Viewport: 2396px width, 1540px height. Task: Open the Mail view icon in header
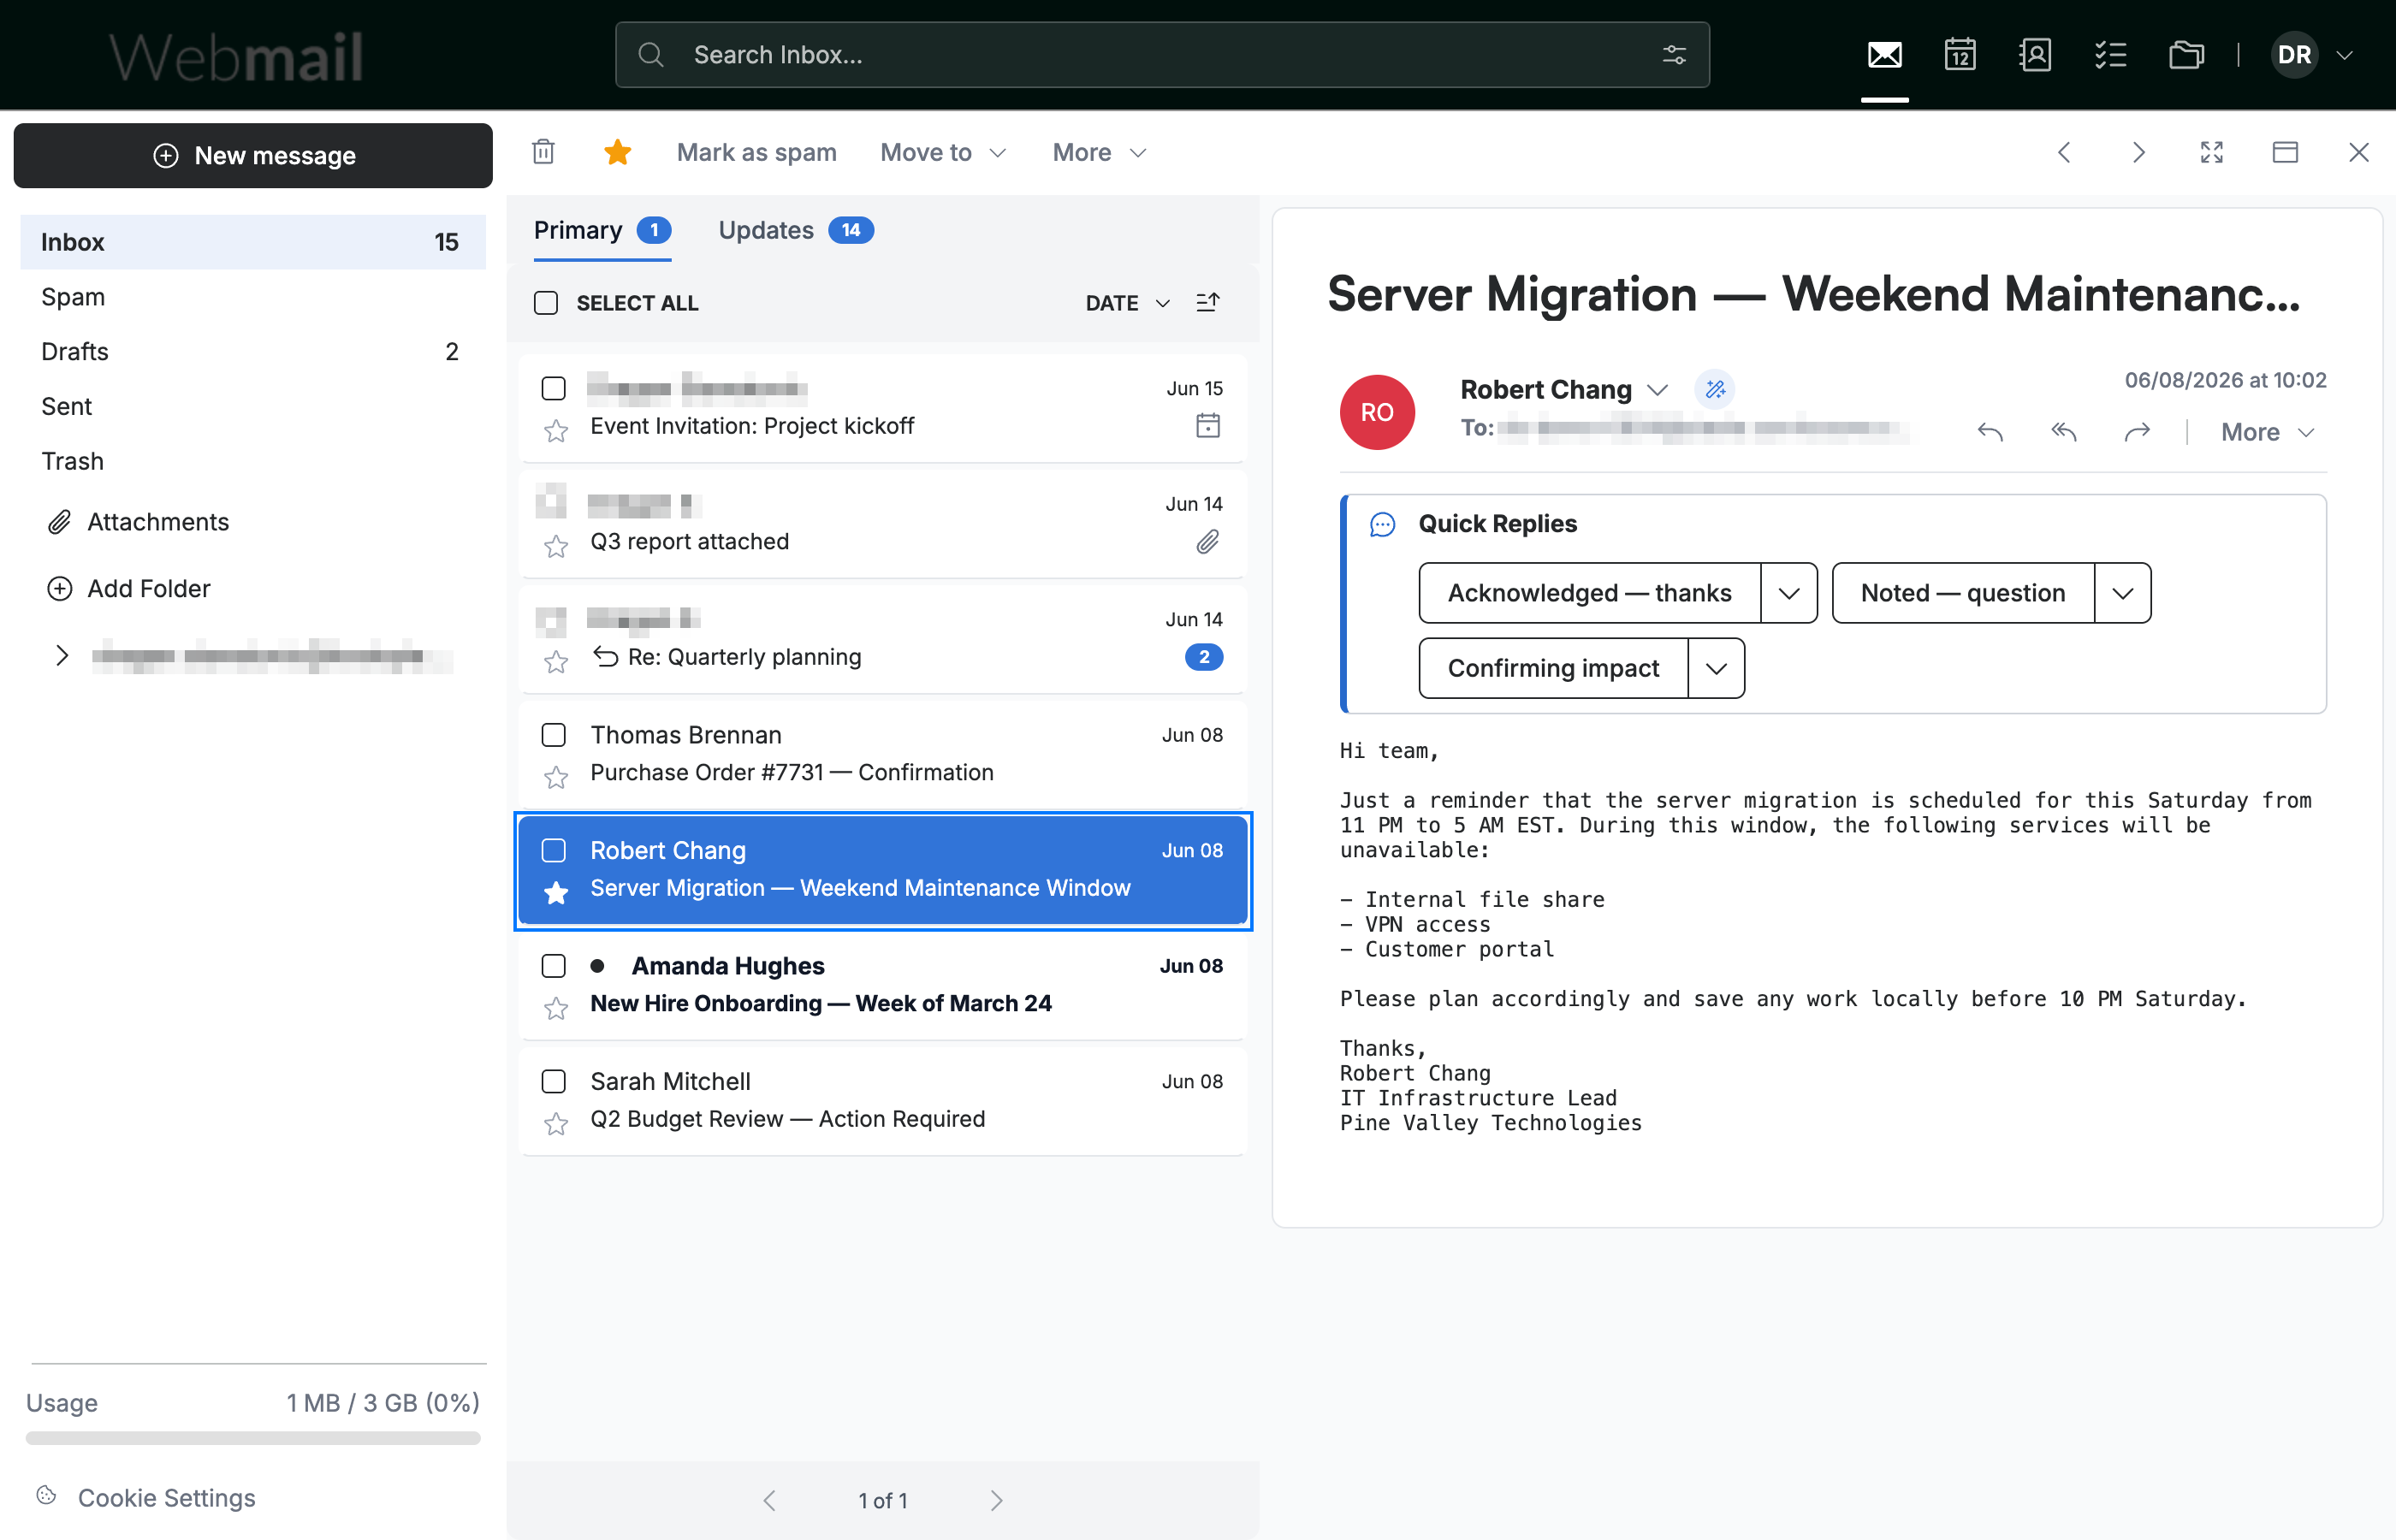pyautogui.click(x=1884, y=55)
